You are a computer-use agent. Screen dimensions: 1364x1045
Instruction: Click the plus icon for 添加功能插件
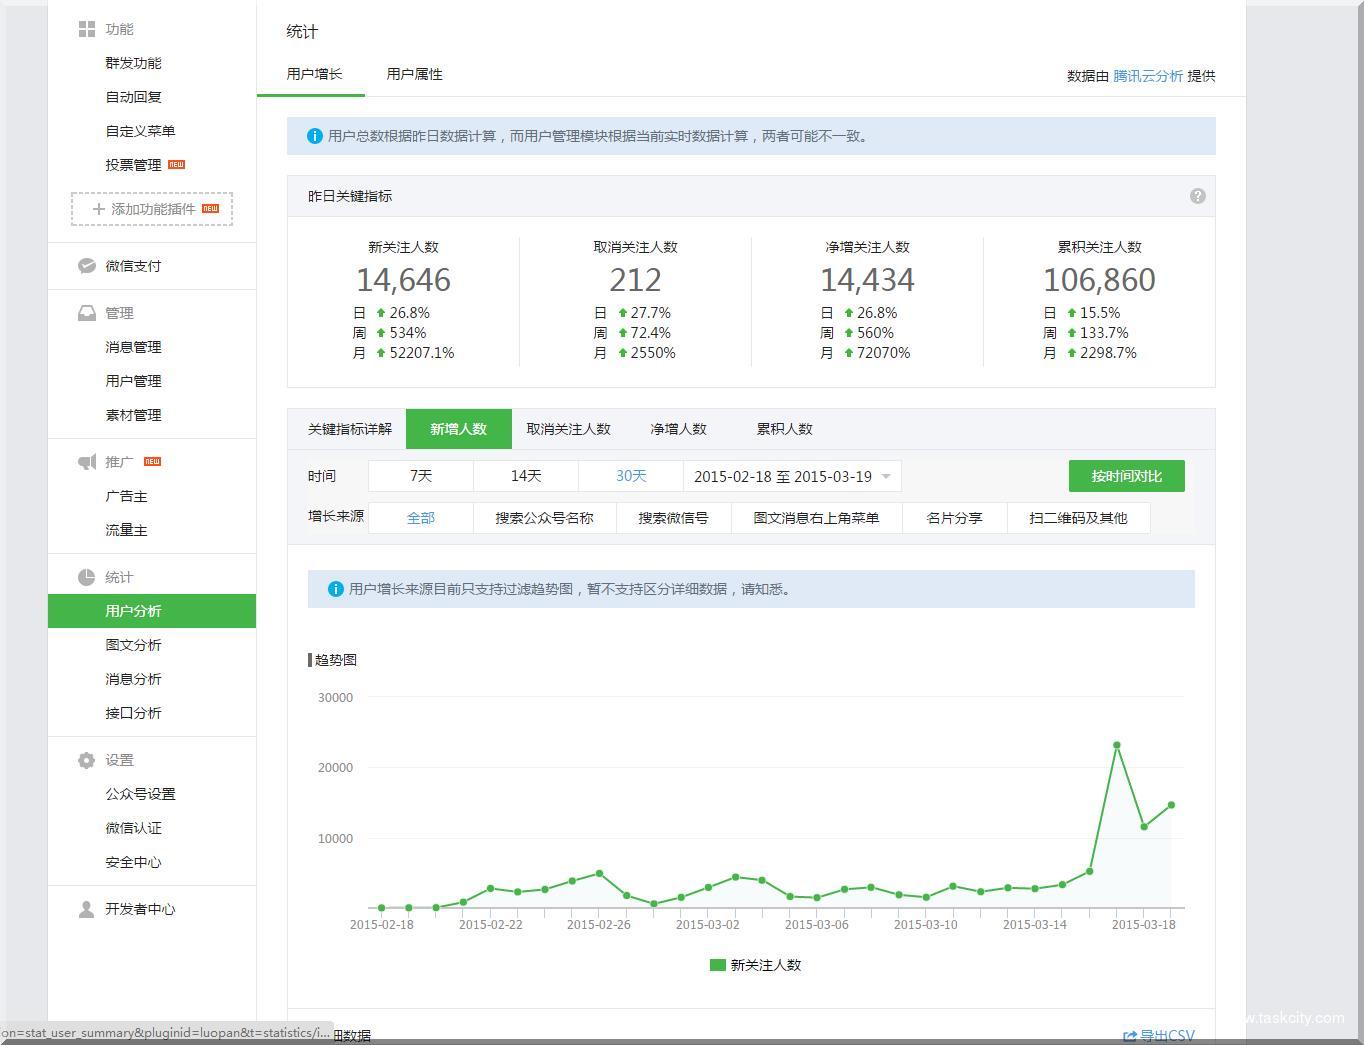point(99,209)
